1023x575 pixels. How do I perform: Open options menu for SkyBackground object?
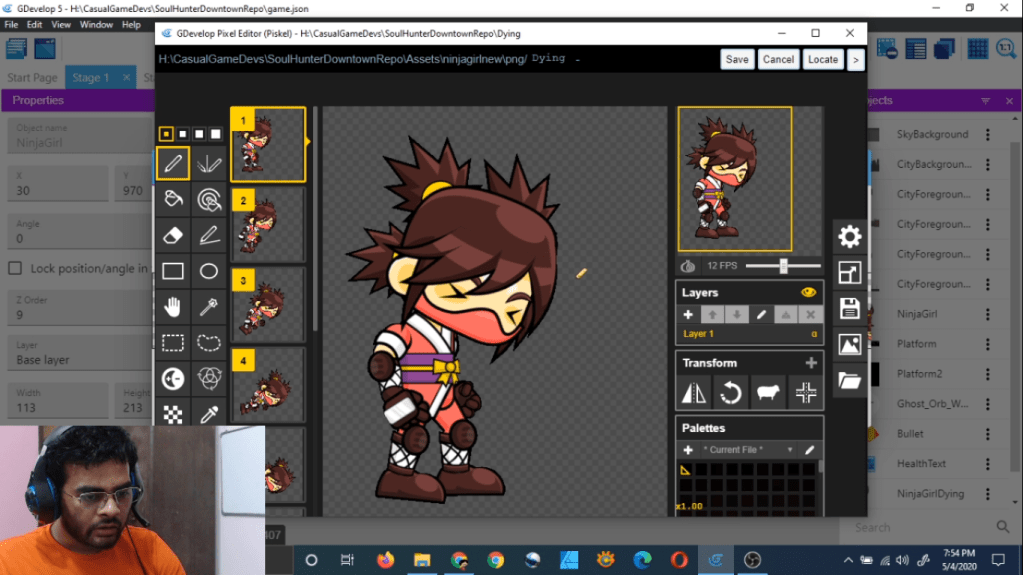coord(988,134)
